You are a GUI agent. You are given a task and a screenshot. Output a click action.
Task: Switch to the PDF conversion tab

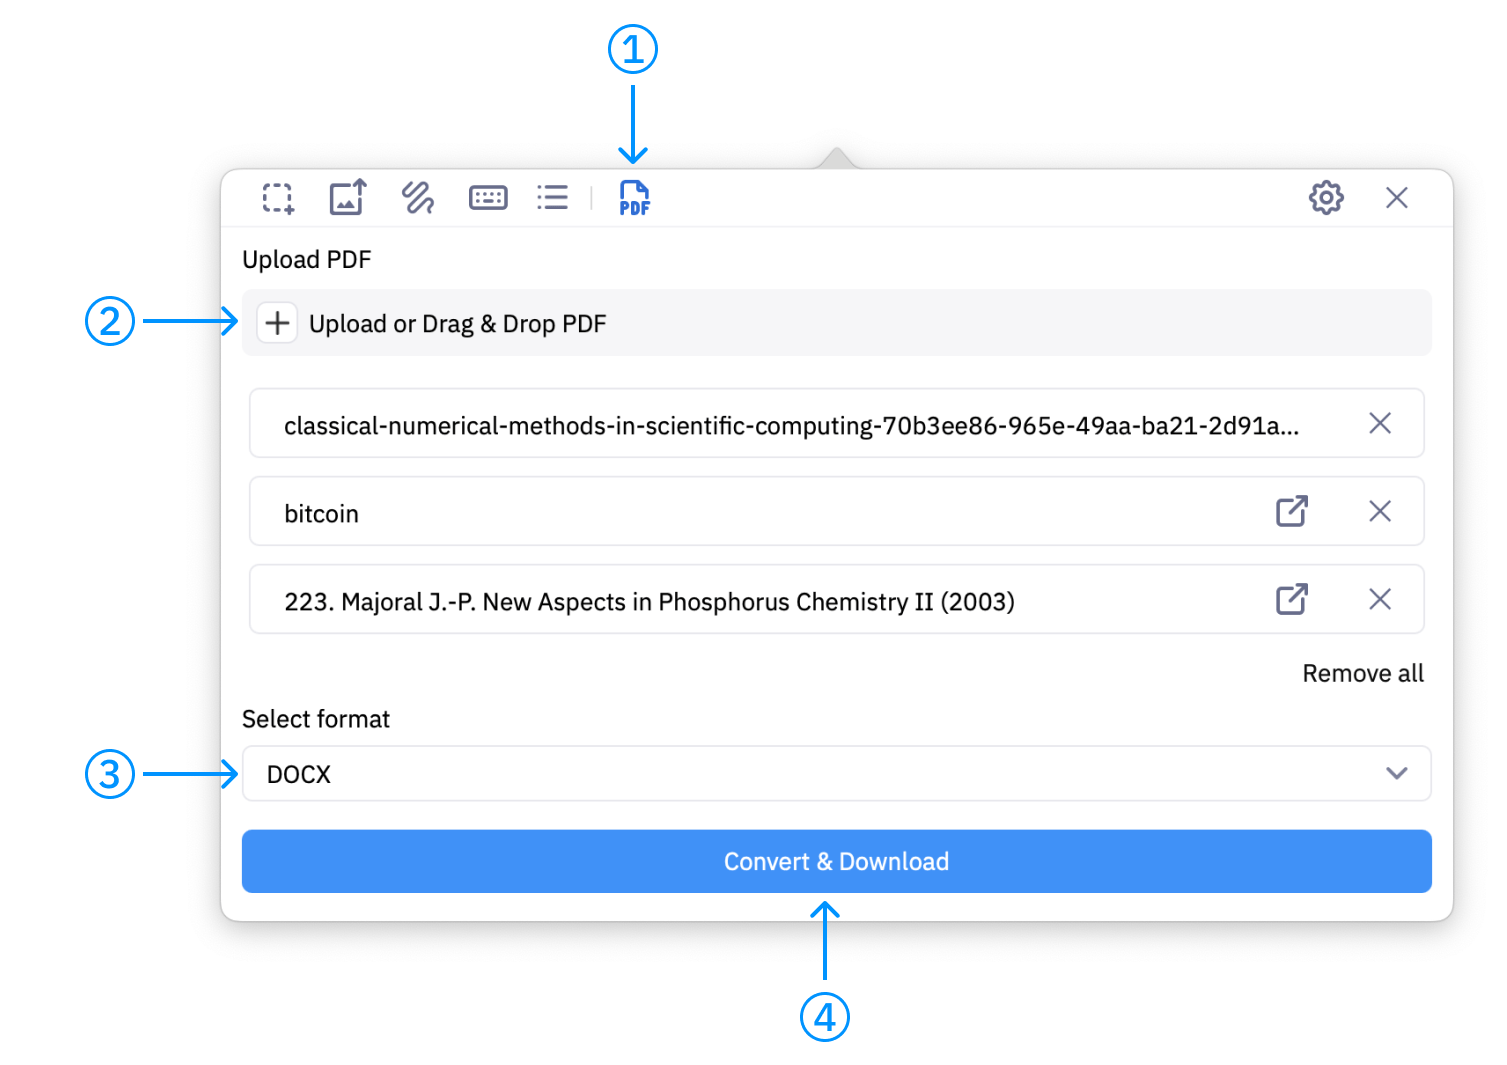[634, 197]
